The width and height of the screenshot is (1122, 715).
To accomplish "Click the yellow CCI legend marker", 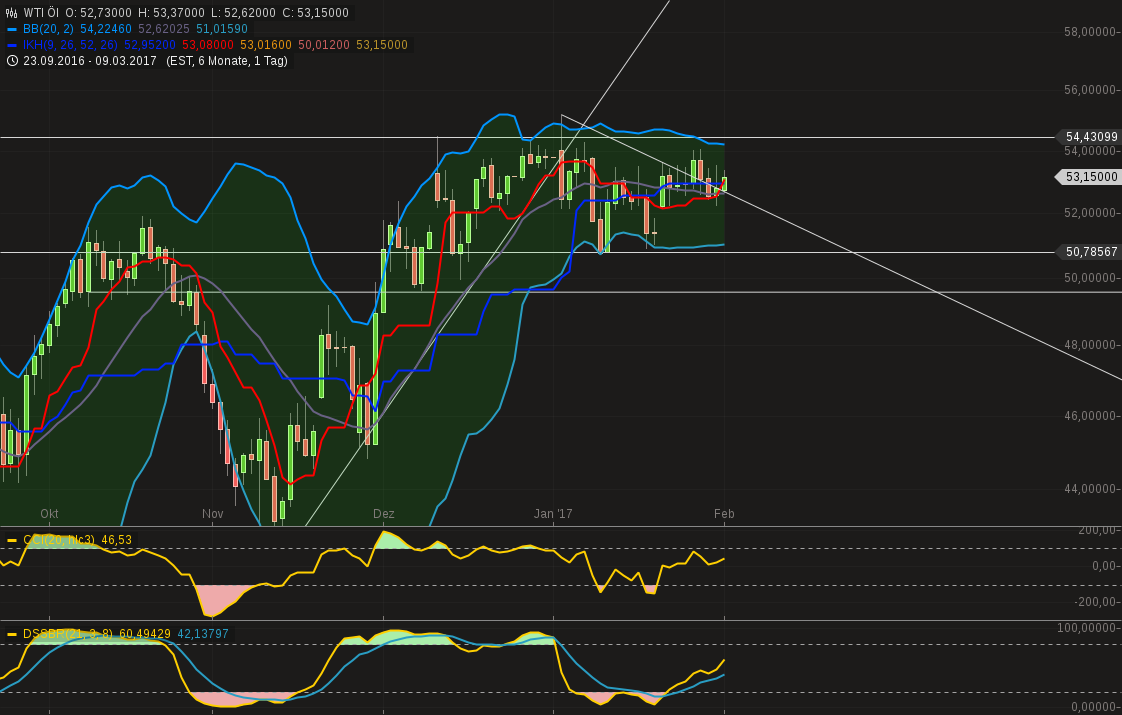I will click(11, 540).
